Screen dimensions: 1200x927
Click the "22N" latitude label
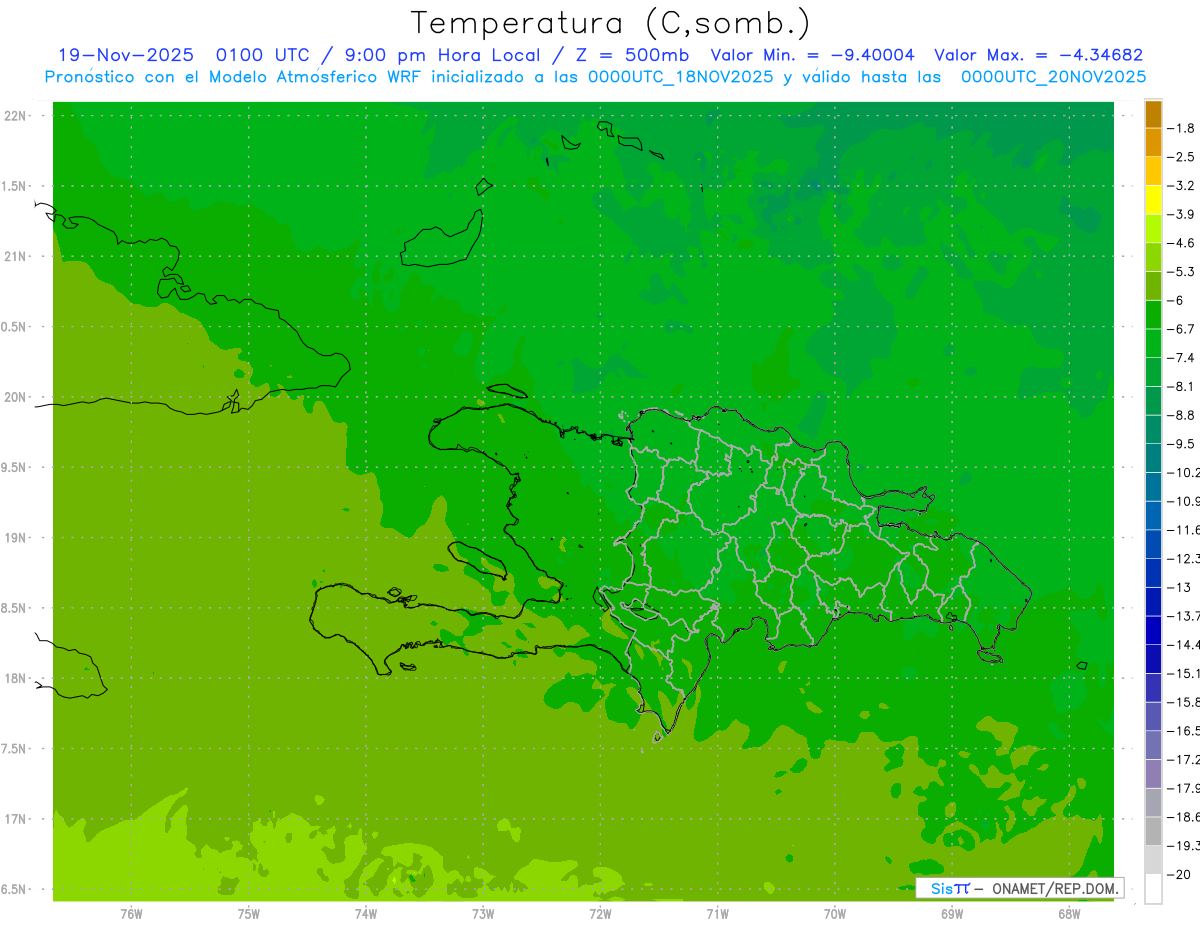pyautogui.click(x=15, y=116)
